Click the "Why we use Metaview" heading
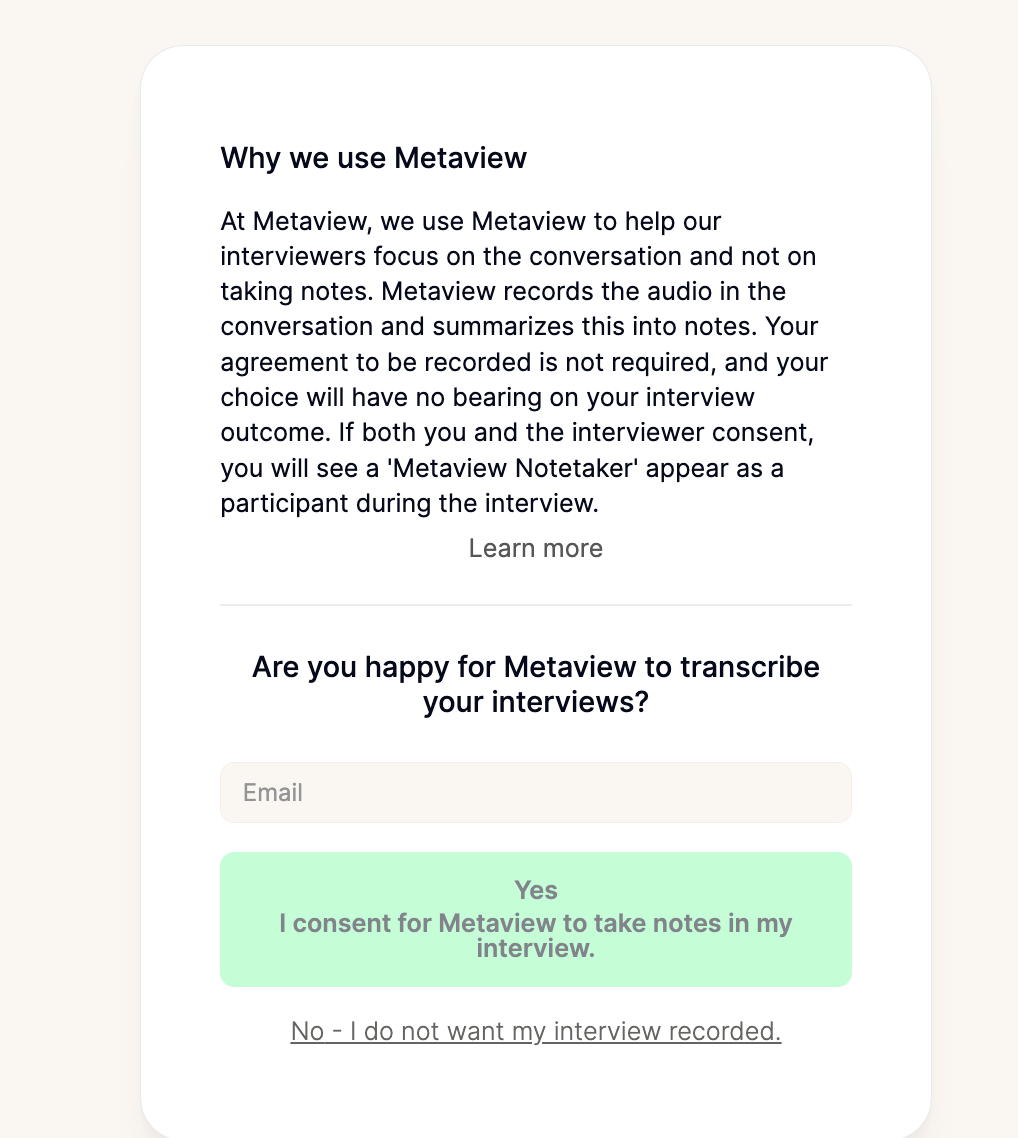The image size is (1018, 1138). tap(373, 158)
